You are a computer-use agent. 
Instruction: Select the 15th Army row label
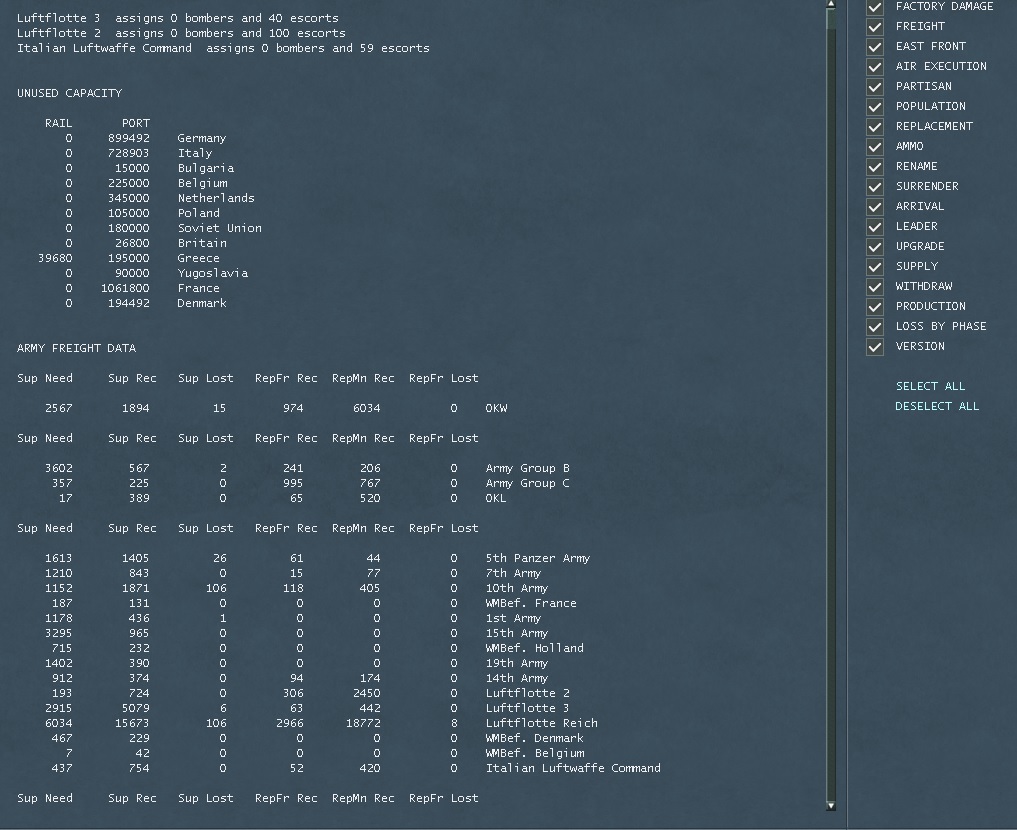[x=517, y=633]
